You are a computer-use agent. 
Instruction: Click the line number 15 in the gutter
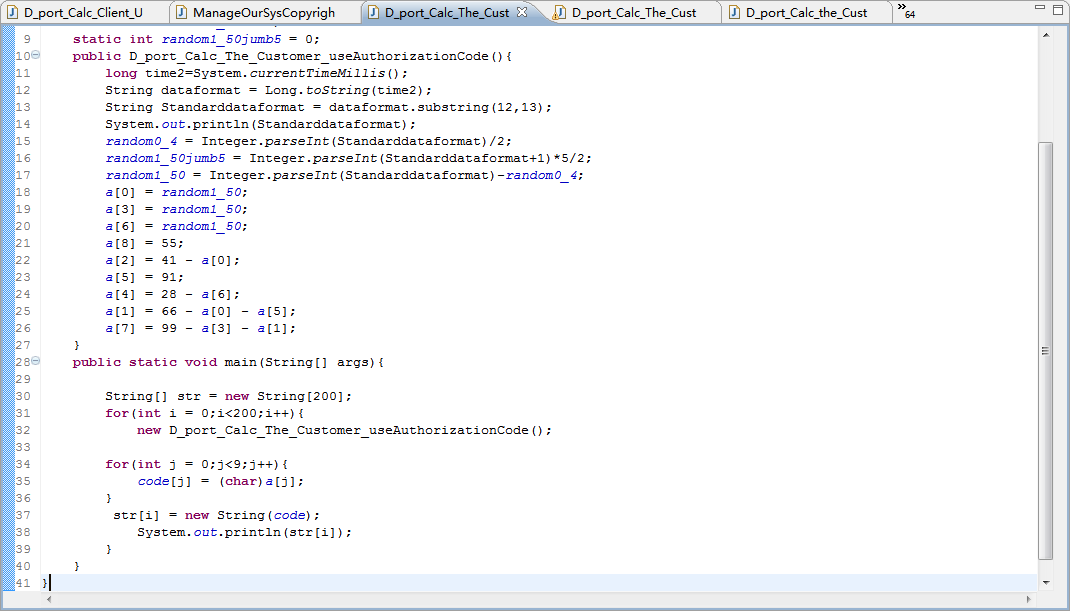pyautogui.click(x=23, y=141)
